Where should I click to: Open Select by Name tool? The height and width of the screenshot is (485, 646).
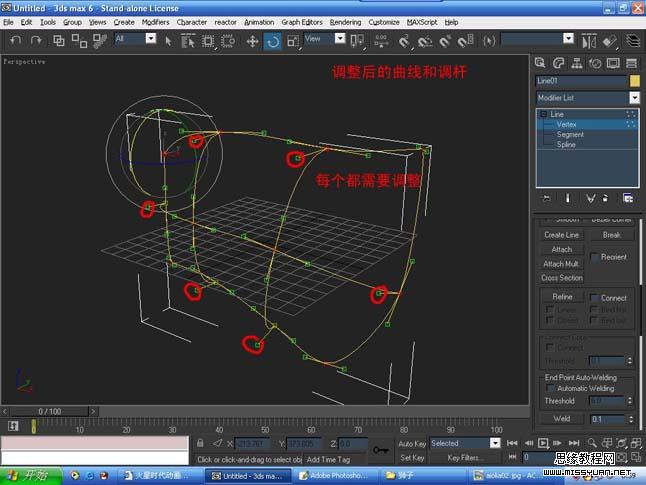(188, 41)
